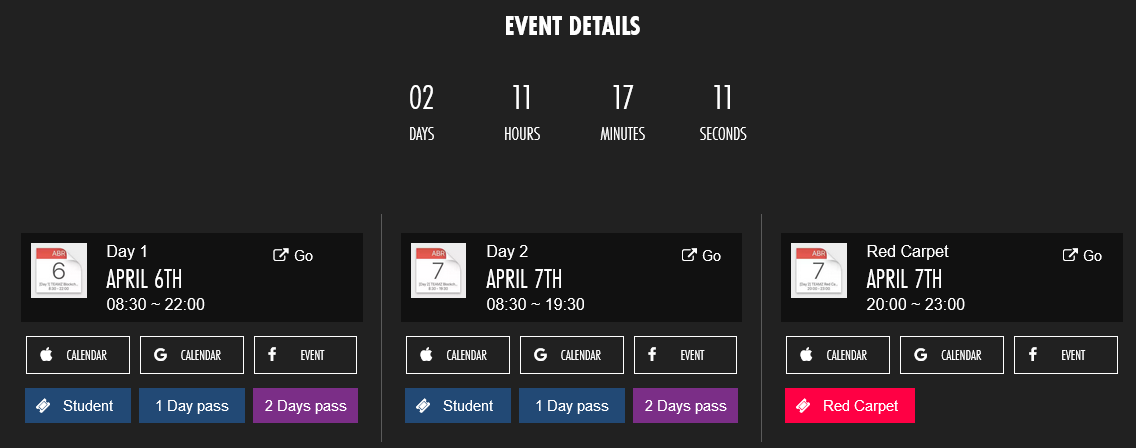Add Day 2 to Google Calendar
Screen dimensions: 1136x448
pos(572,355)
